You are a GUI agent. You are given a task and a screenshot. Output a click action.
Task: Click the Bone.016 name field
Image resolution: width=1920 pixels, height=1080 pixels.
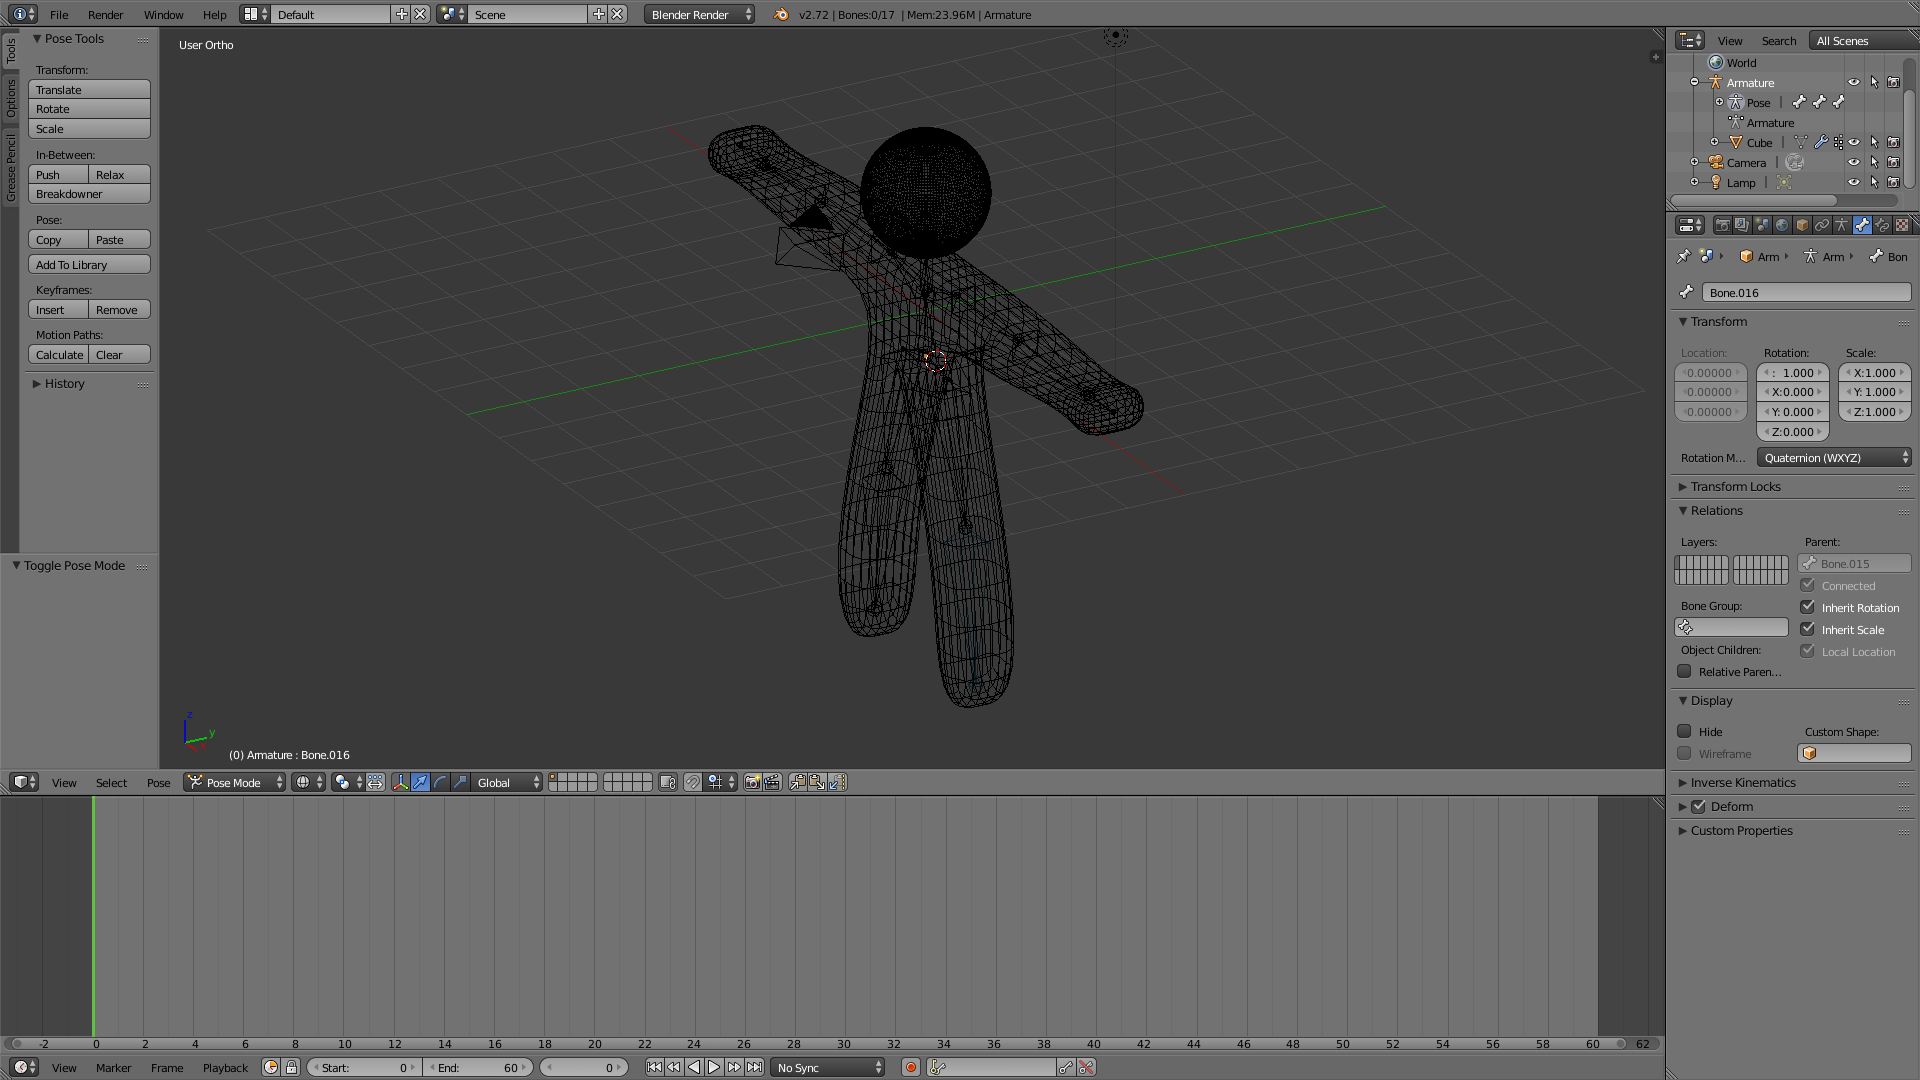[x=1805, y=292]
